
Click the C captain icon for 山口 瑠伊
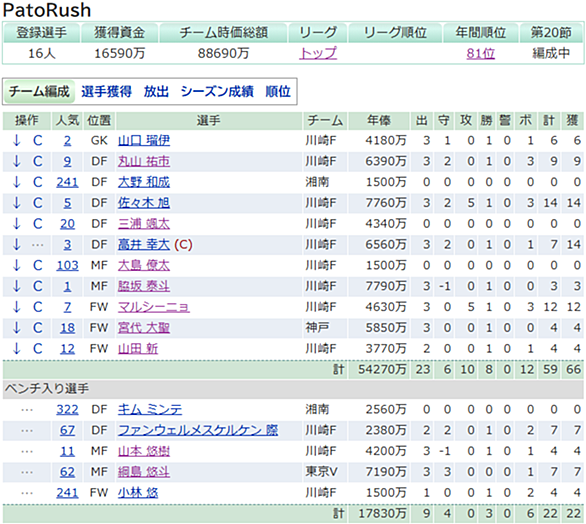tap(38, 141)
